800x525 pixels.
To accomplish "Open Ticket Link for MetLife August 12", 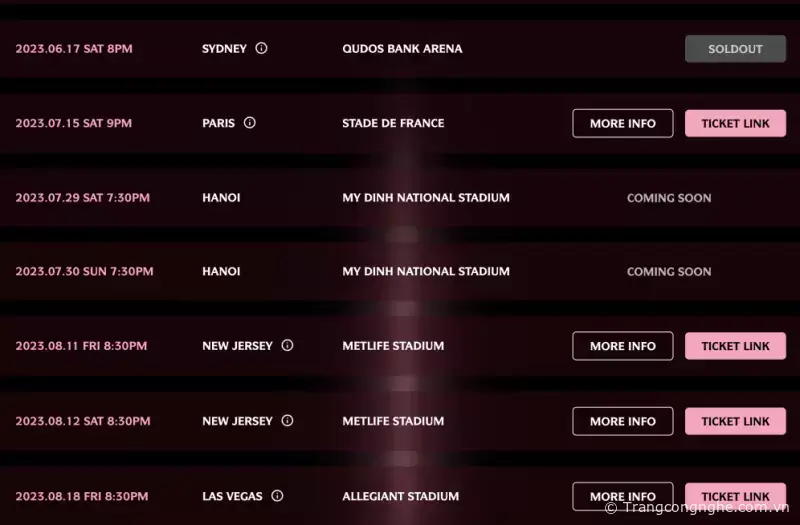I will click(735, 421).
